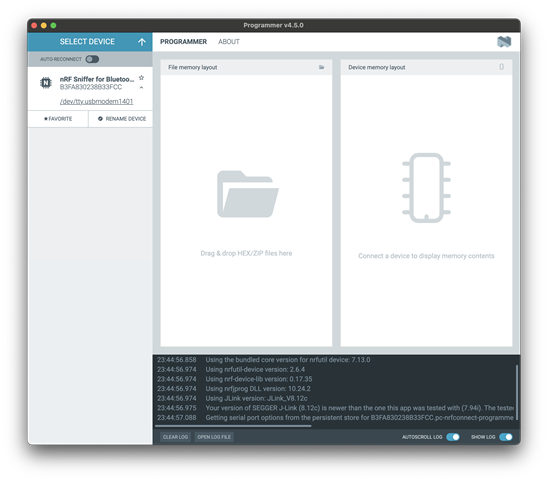Click log line about bundled core version 7.13.0
Image resolution: width=547 pixels, height=480 pixels.
(x=288, y=360)
